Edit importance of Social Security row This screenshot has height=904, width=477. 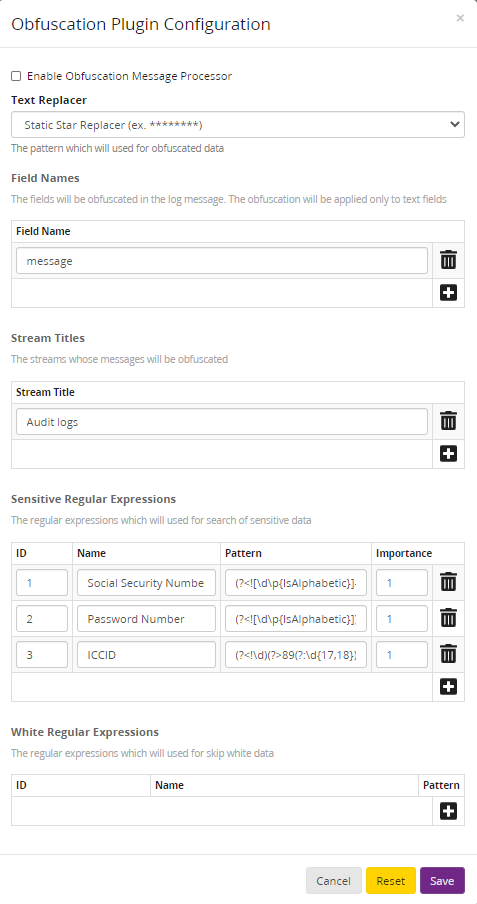(402, 583)
